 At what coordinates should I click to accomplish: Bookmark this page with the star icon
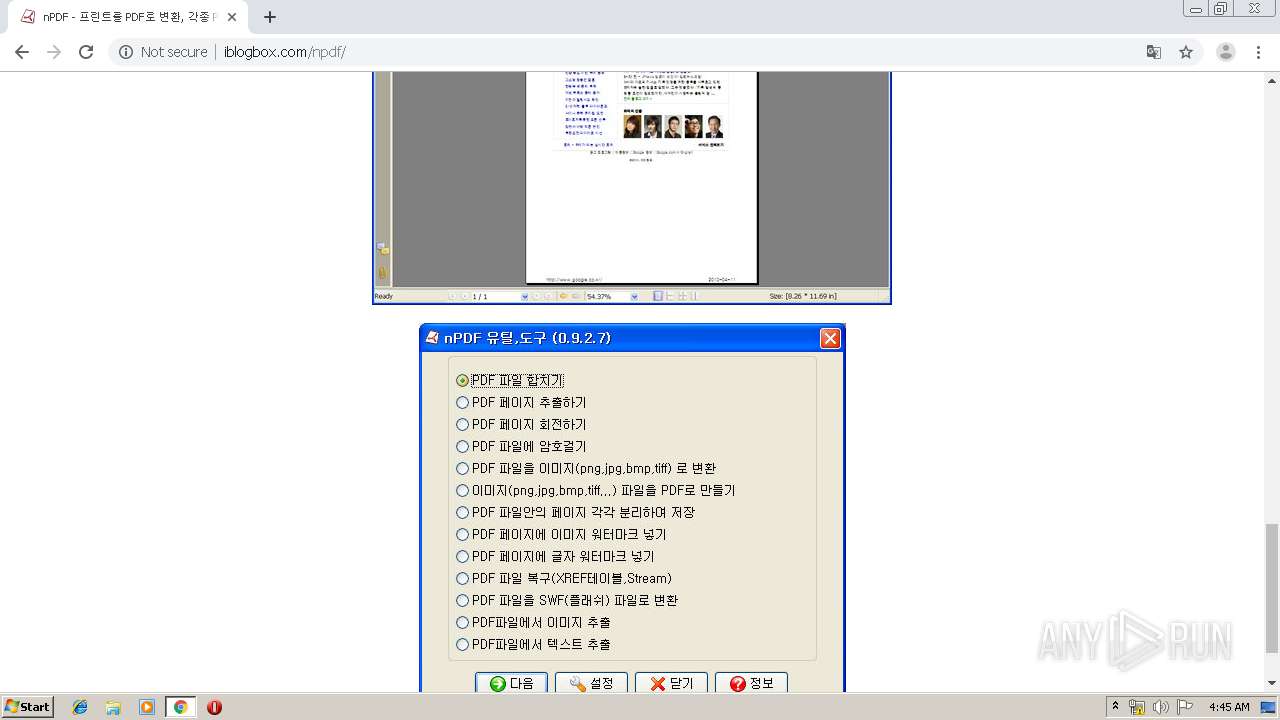point(1186,52)
